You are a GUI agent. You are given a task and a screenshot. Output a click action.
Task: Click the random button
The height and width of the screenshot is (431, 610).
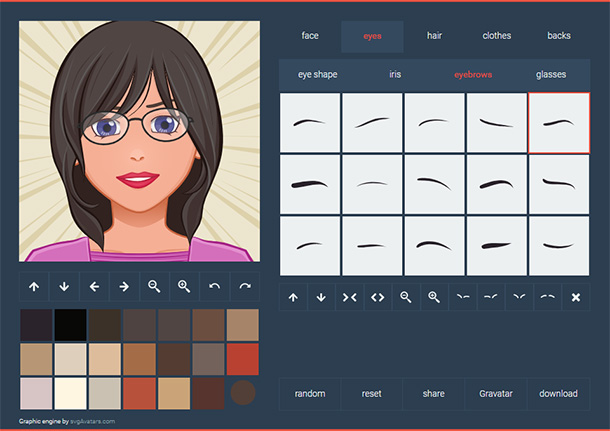point(310,394)
